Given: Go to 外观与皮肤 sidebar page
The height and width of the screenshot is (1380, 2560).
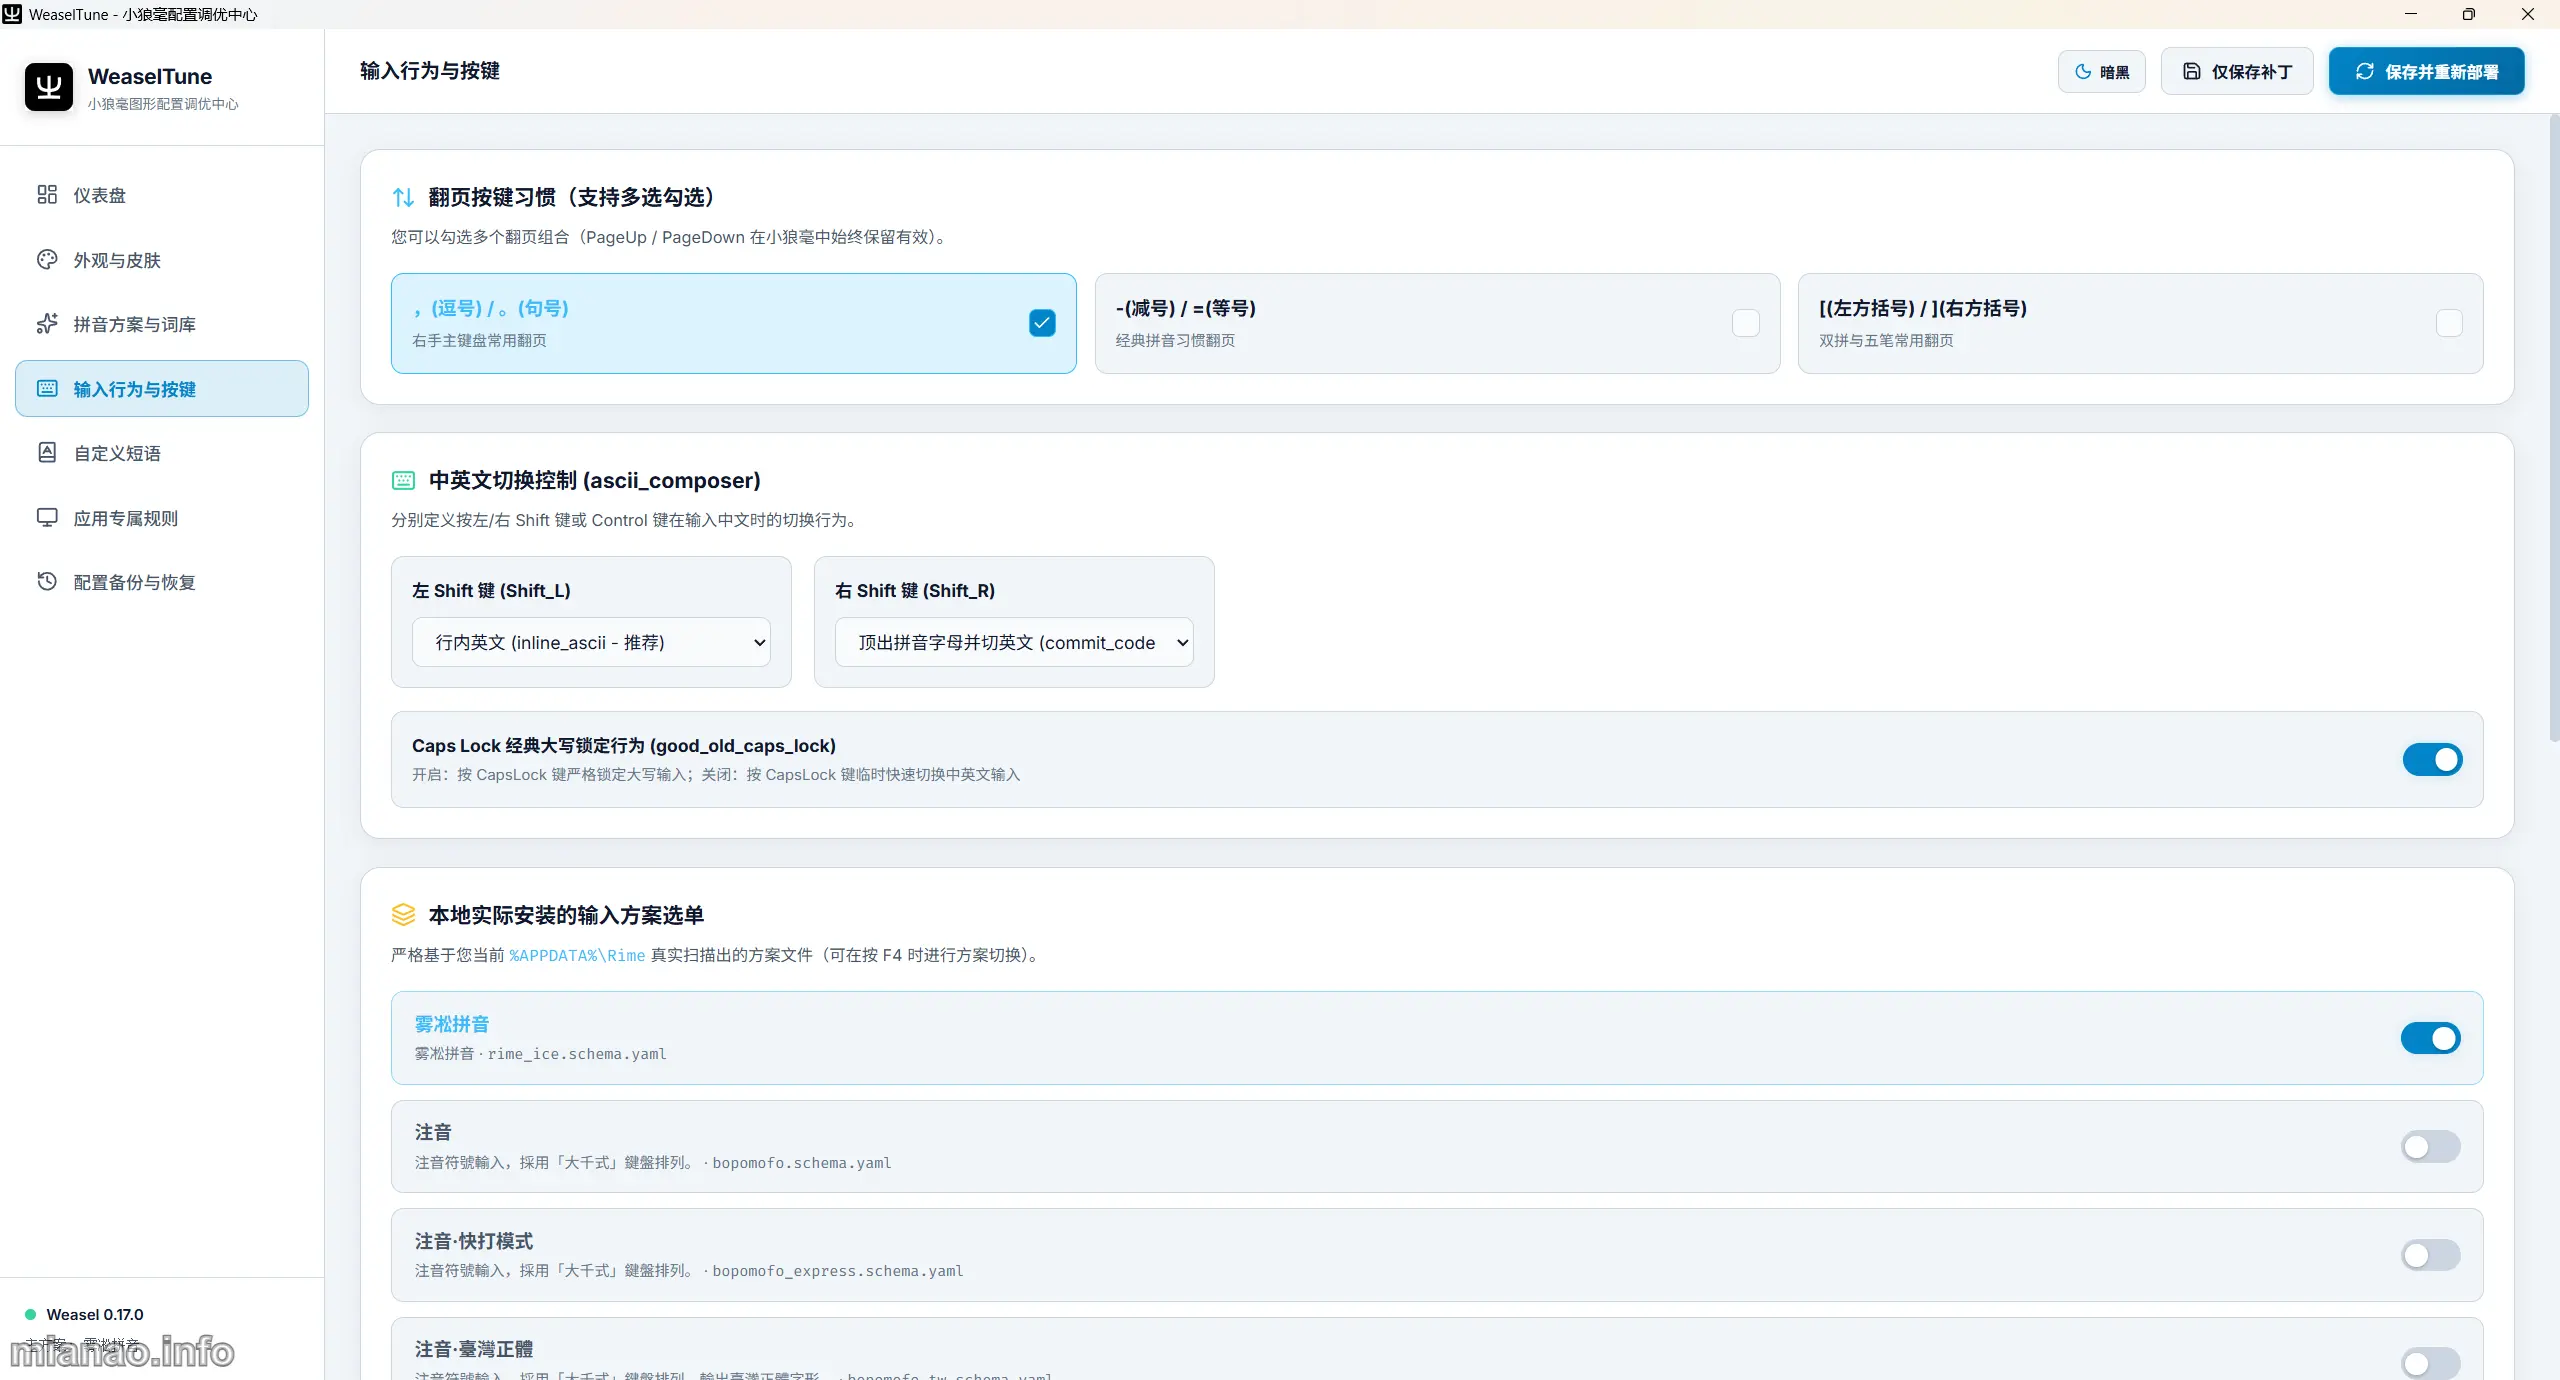Looking at the screenshot, I should point(162,260).
